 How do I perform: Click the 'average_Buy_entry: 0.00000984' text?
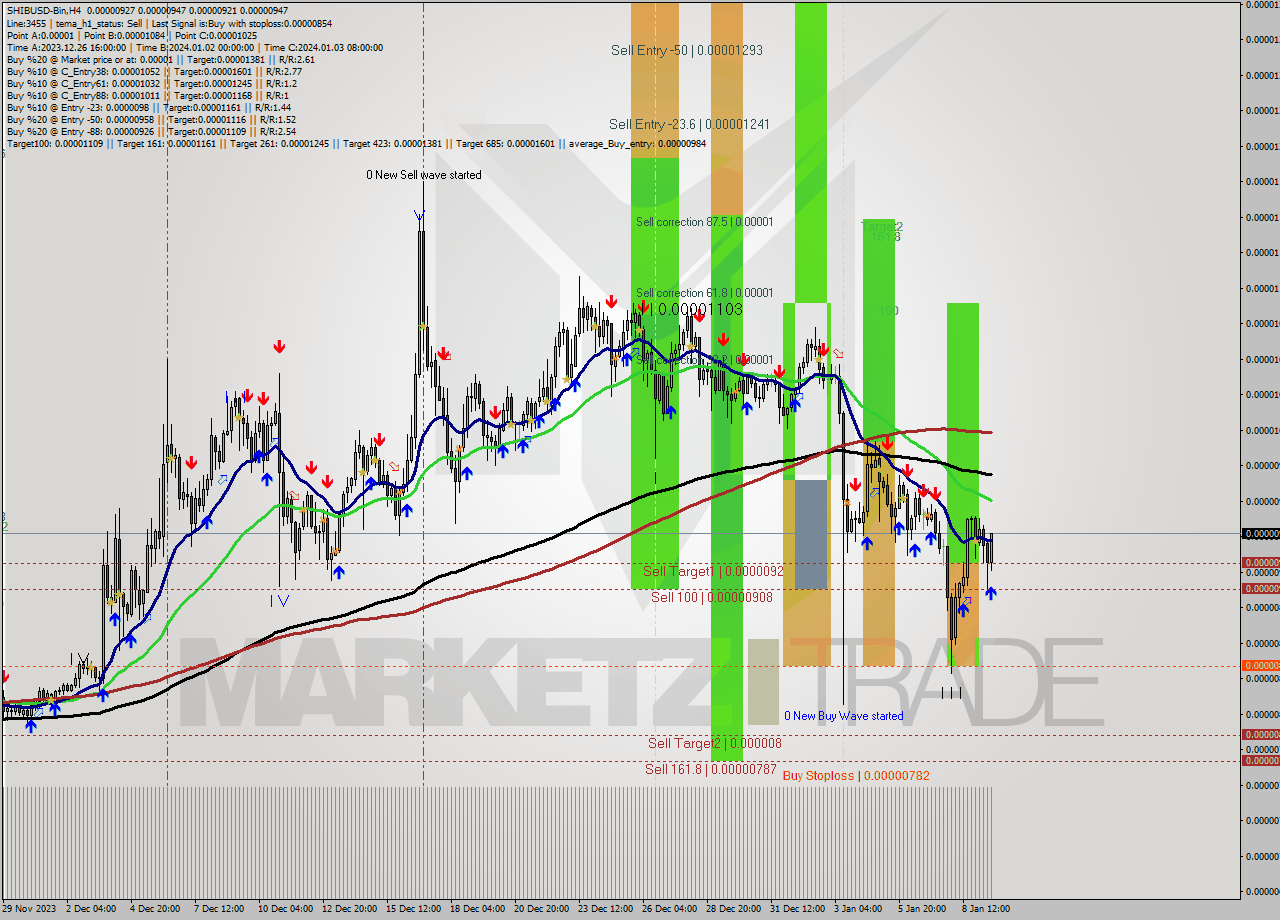(x=638, y=144)
